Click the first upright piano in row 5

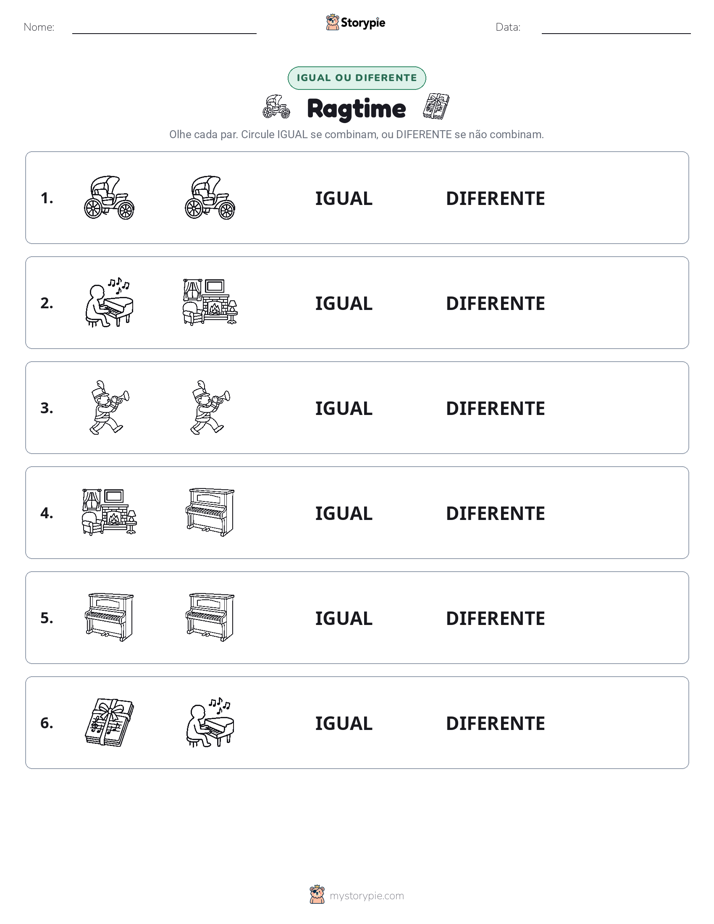pos(110,617)
